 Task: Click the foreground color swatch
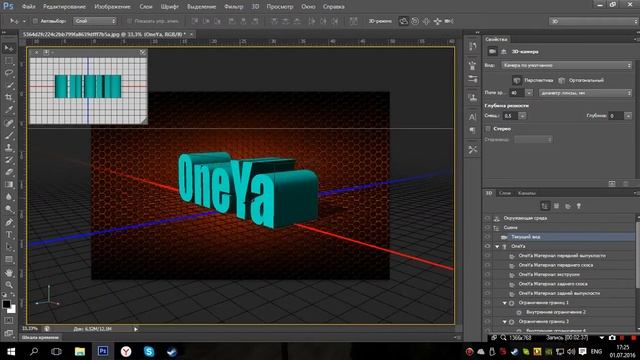pyautogui.click(x=6, y=304)
